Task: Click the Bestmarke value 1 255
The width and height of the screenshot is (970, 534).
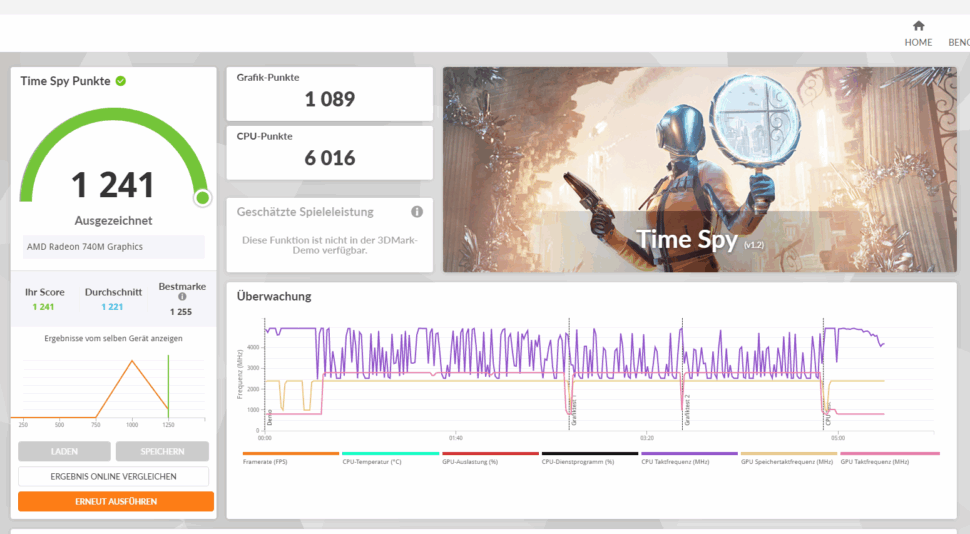Action: [x=181, y=312]
